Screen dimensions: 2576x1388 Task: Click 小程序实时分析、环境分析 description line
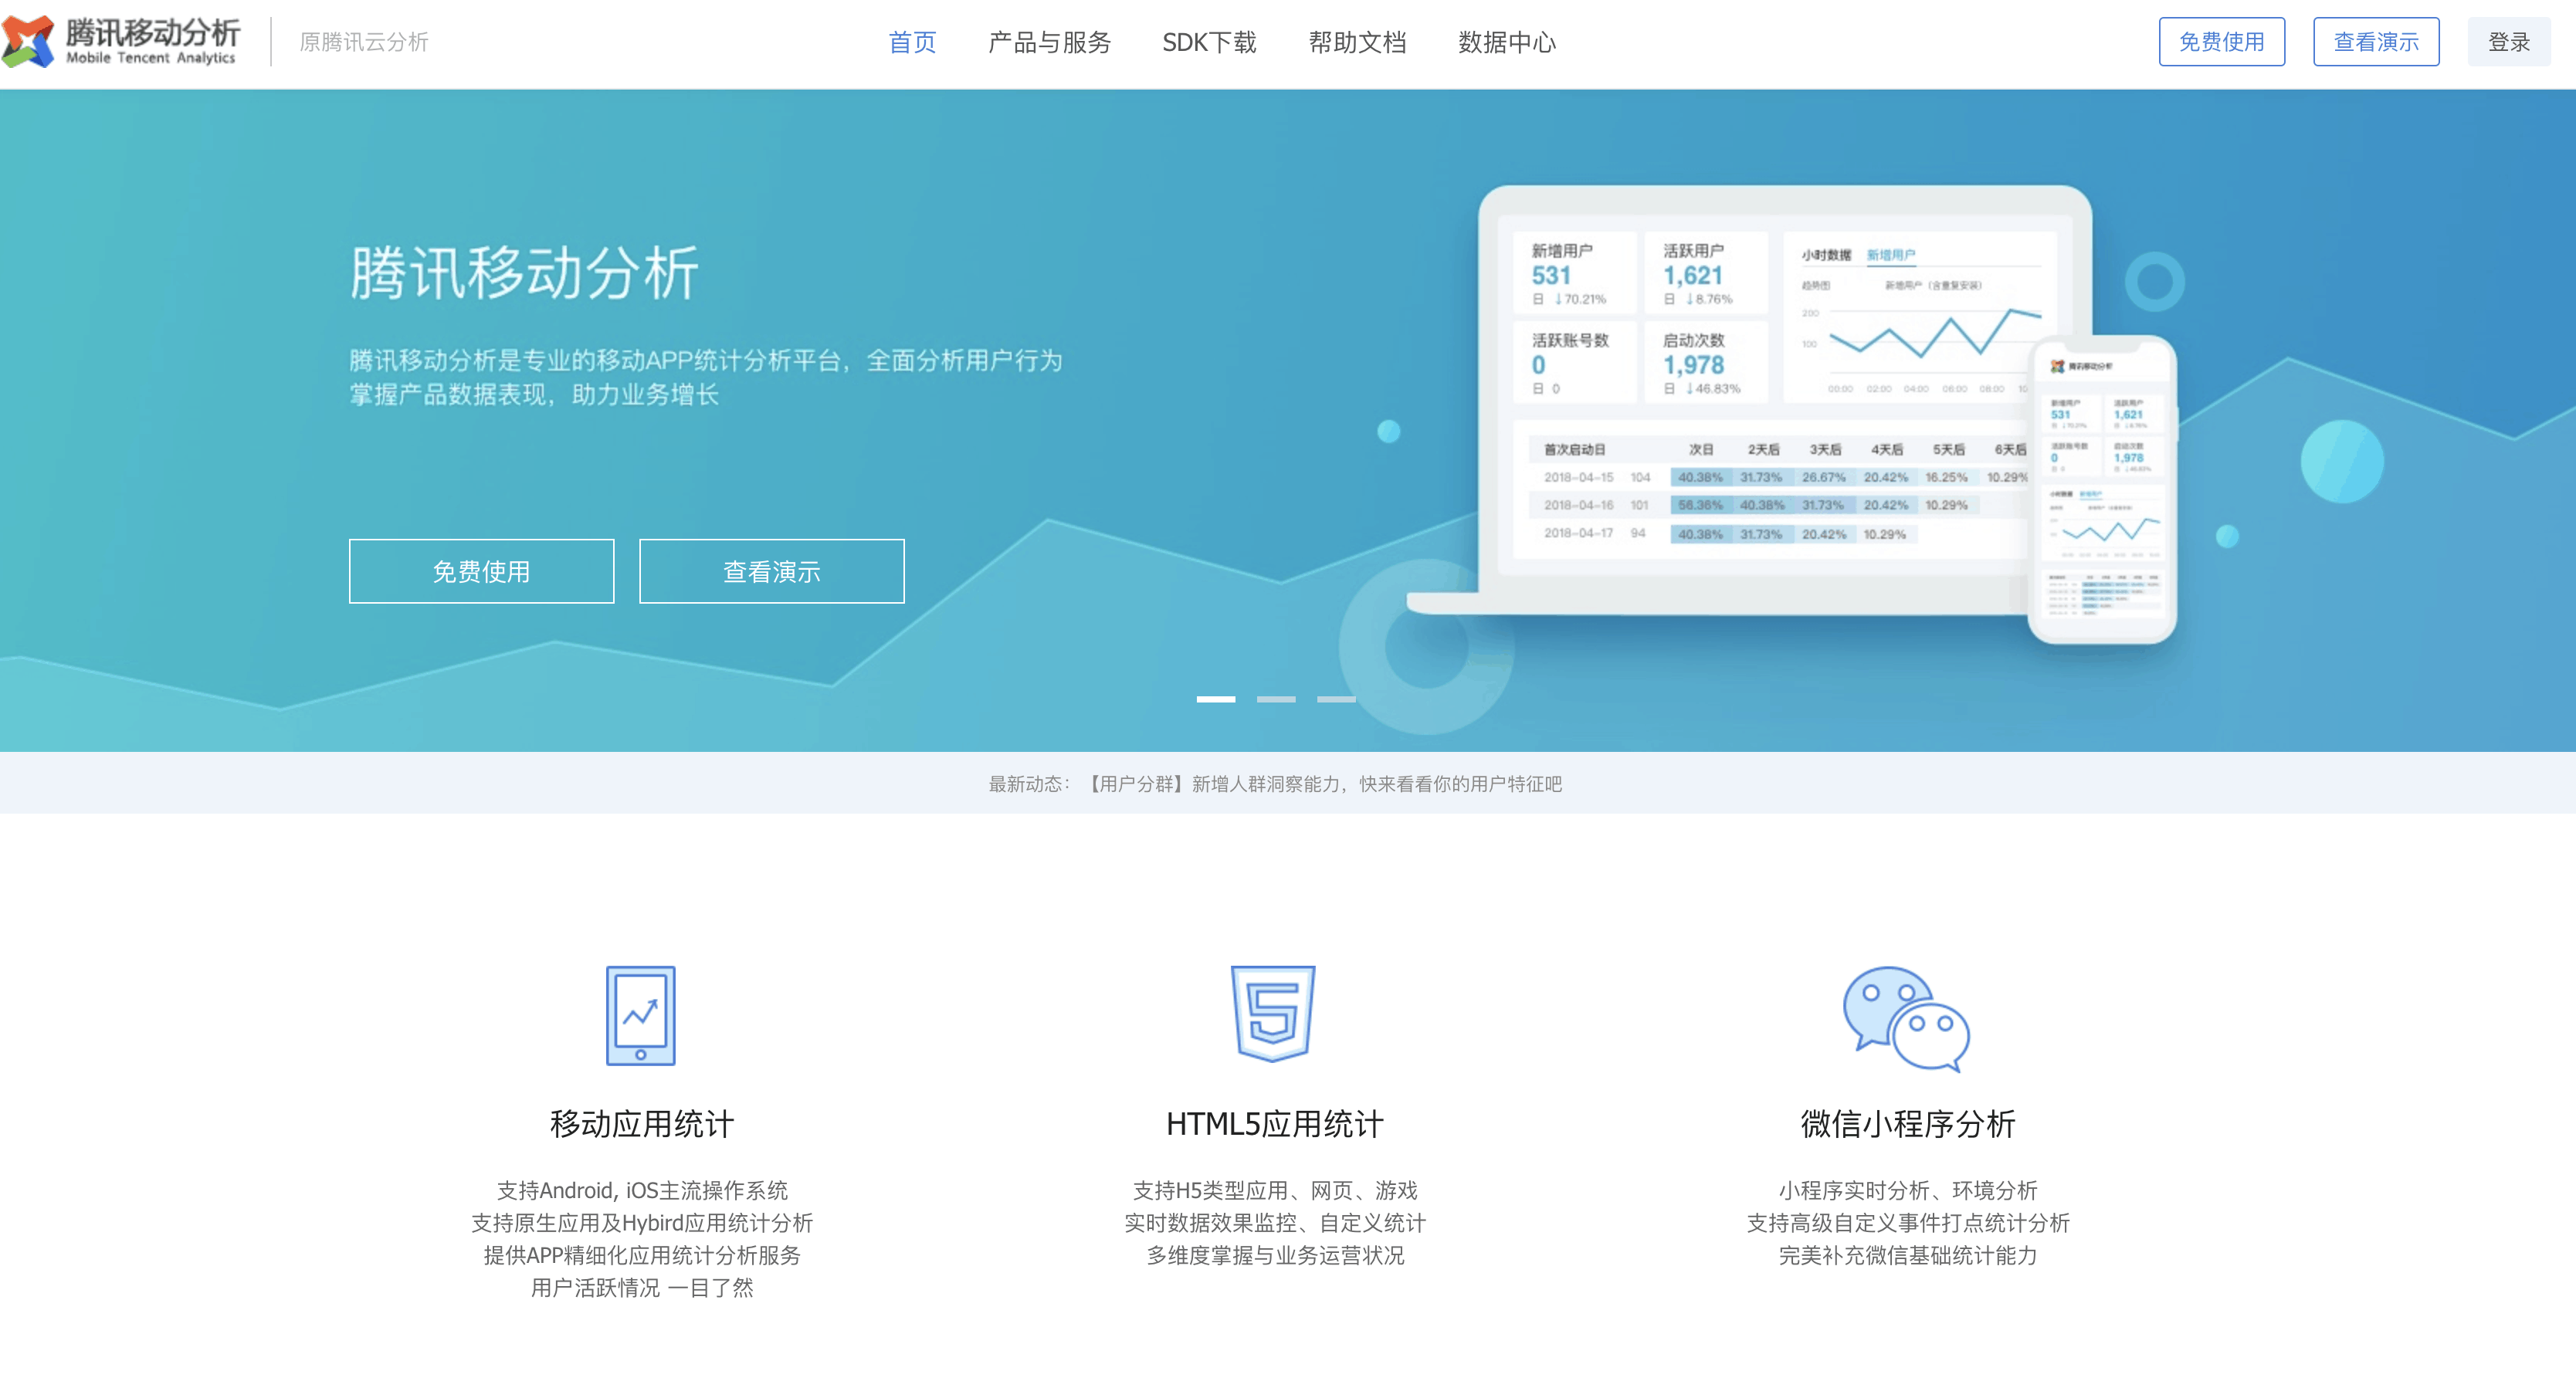pos(1908,1190)
